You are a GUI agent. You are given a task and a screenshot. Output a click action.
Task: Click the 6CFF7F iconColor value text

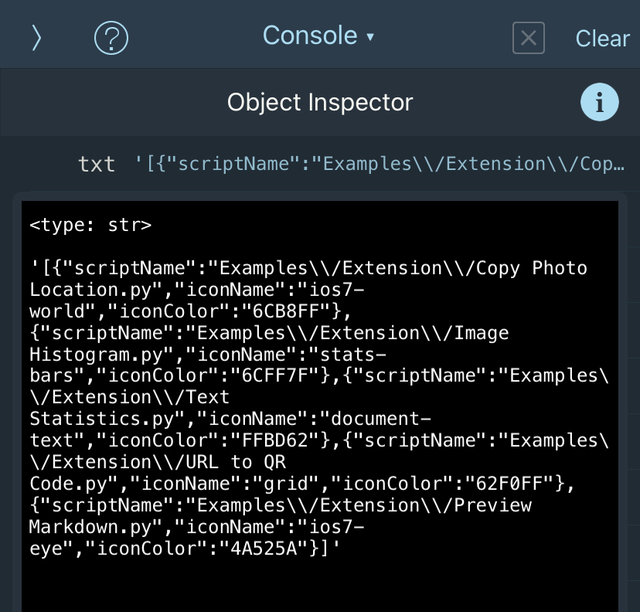click(275, 376)
